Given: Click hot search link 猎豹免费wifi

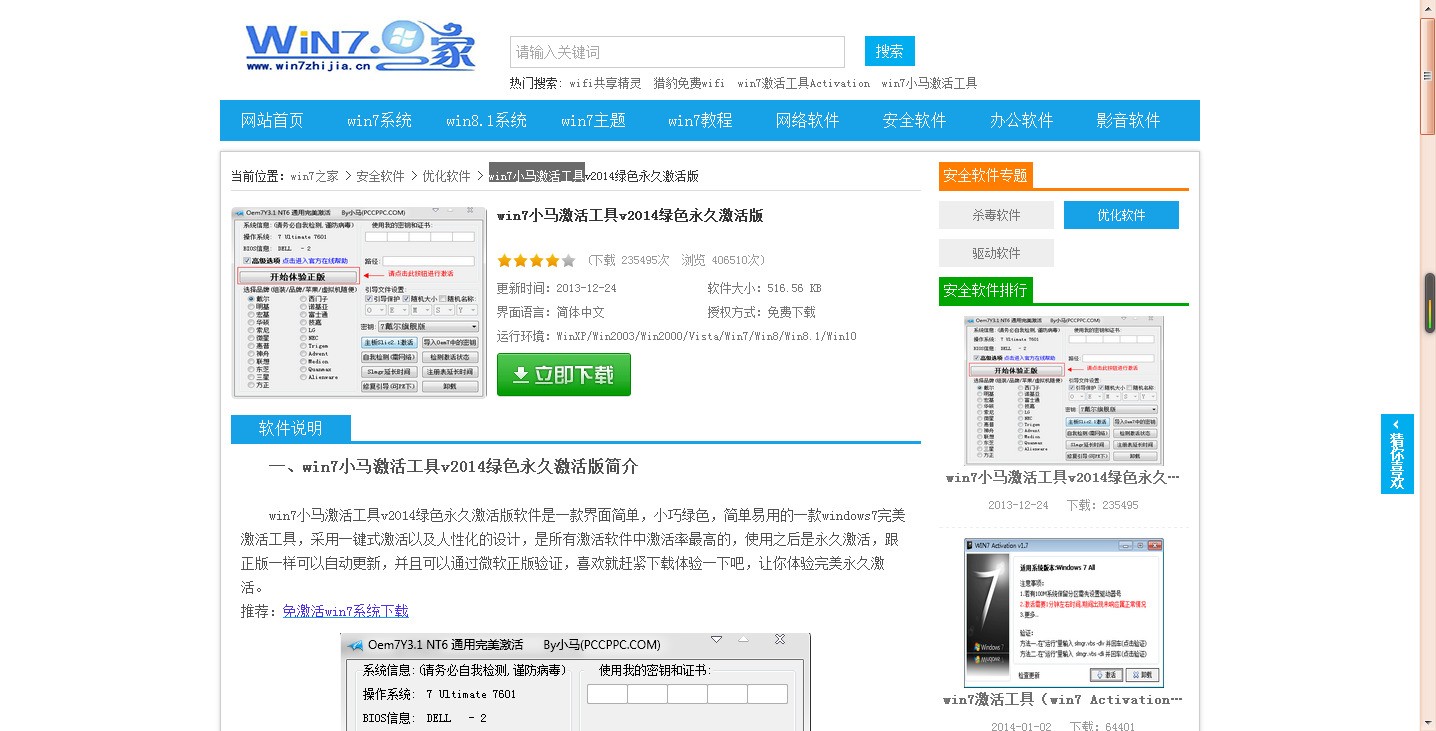Looking at the screenshot, I should pyautogui.click(x=689, y=84).
